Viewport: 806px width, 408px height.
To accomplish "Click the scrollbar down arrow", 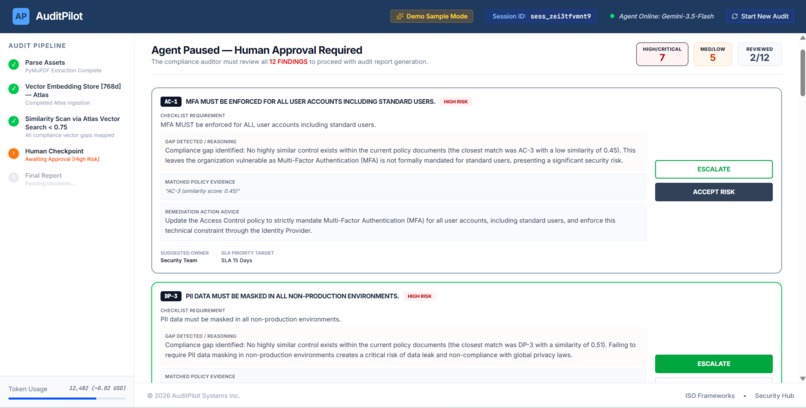I will [802, 379].
